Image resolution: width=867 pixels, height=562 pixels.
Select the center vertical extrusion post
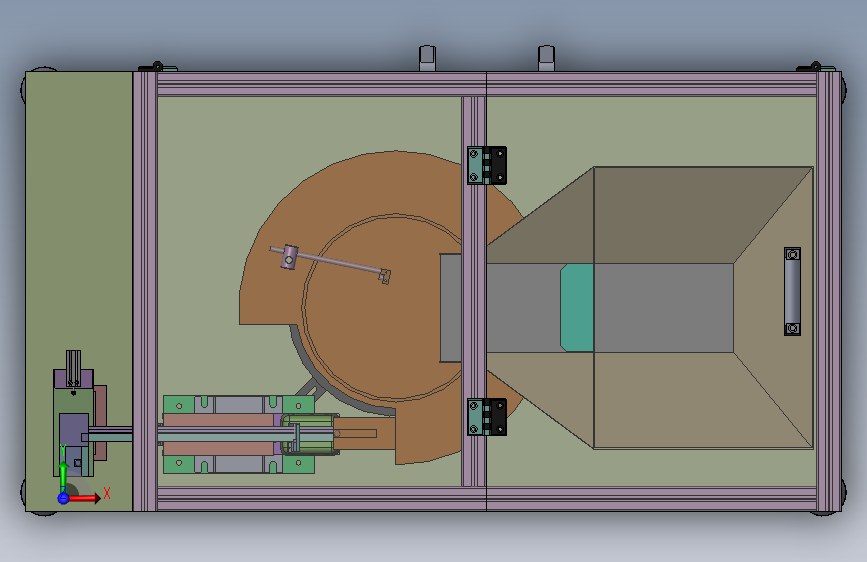tap(474, 292)
